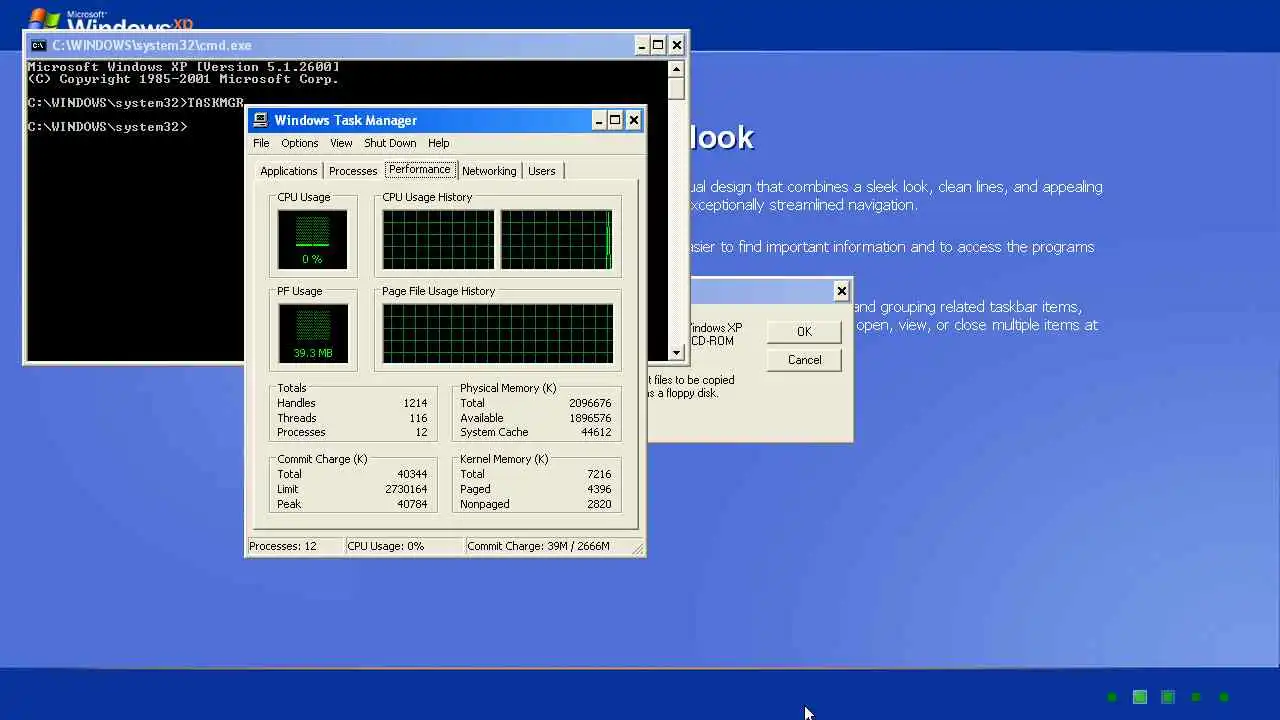This screenshot has width=1280, height=720.
Task: Click the Totals group heading
Action: 292,388
